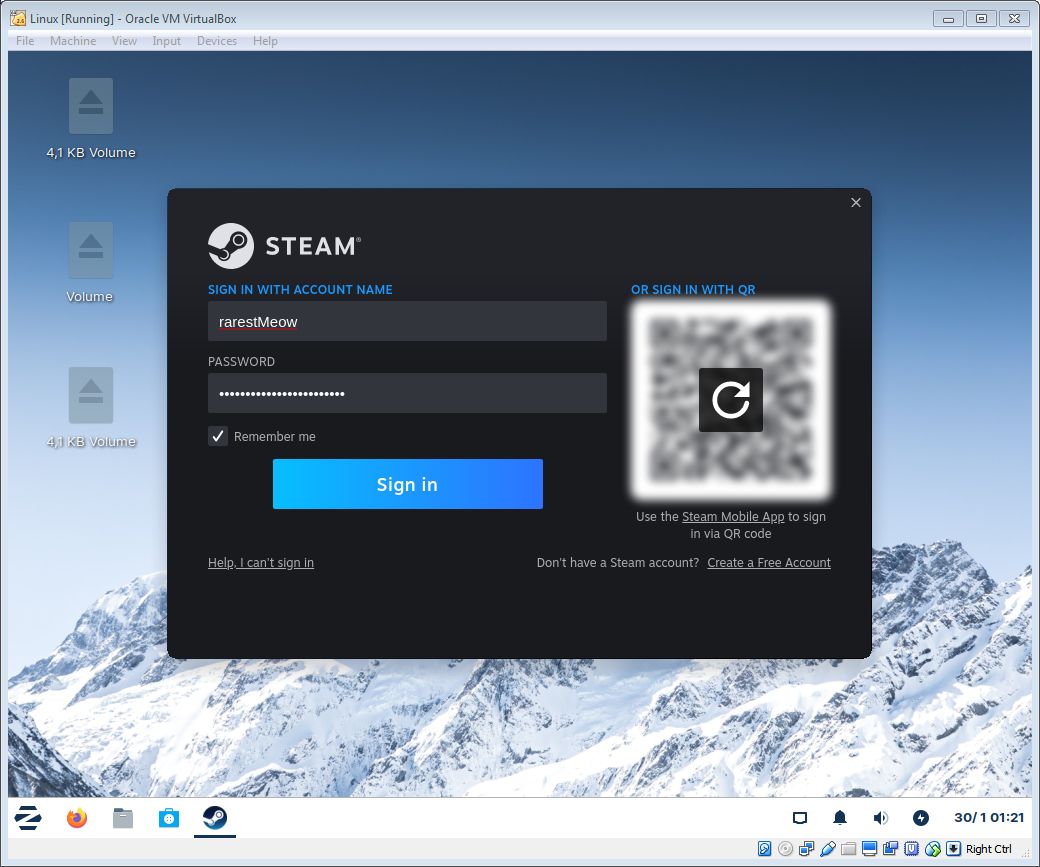
Task: Click VirtualBox hard disk activity indicator
Action: (x=764, y=848)
